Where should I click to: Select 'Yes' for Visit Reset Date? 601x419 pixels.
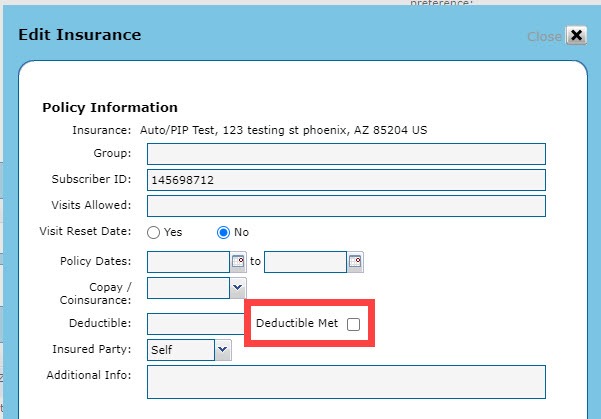(154, 232)
